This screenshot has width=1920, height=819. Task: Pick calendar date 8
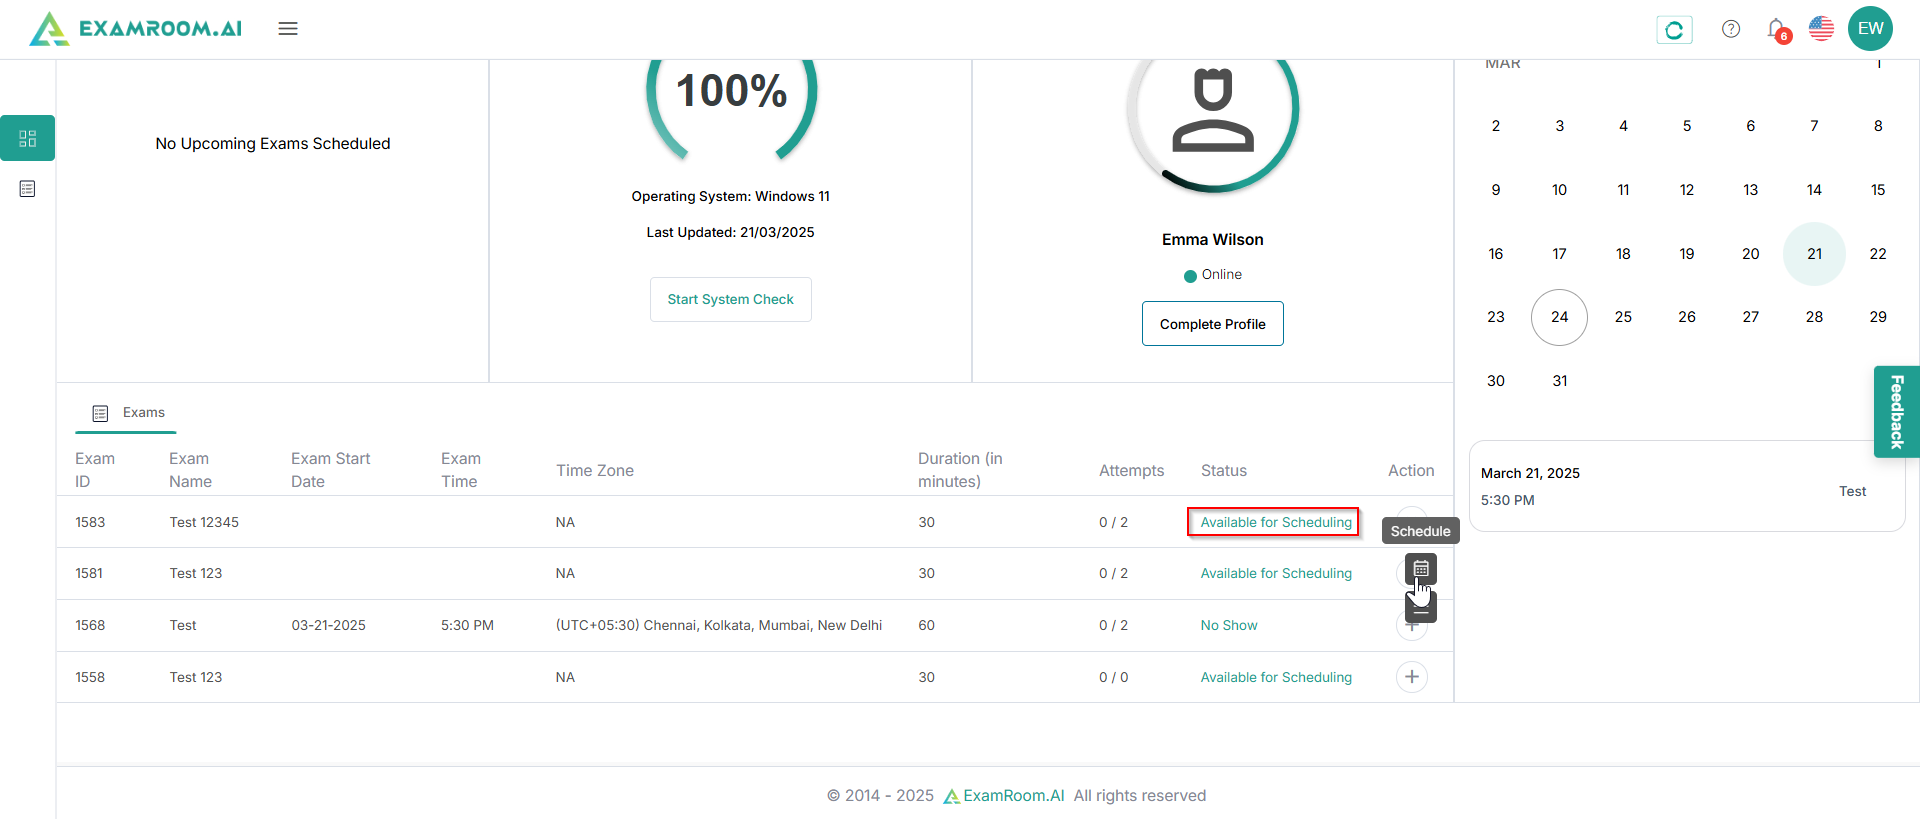coord(1878,126)
